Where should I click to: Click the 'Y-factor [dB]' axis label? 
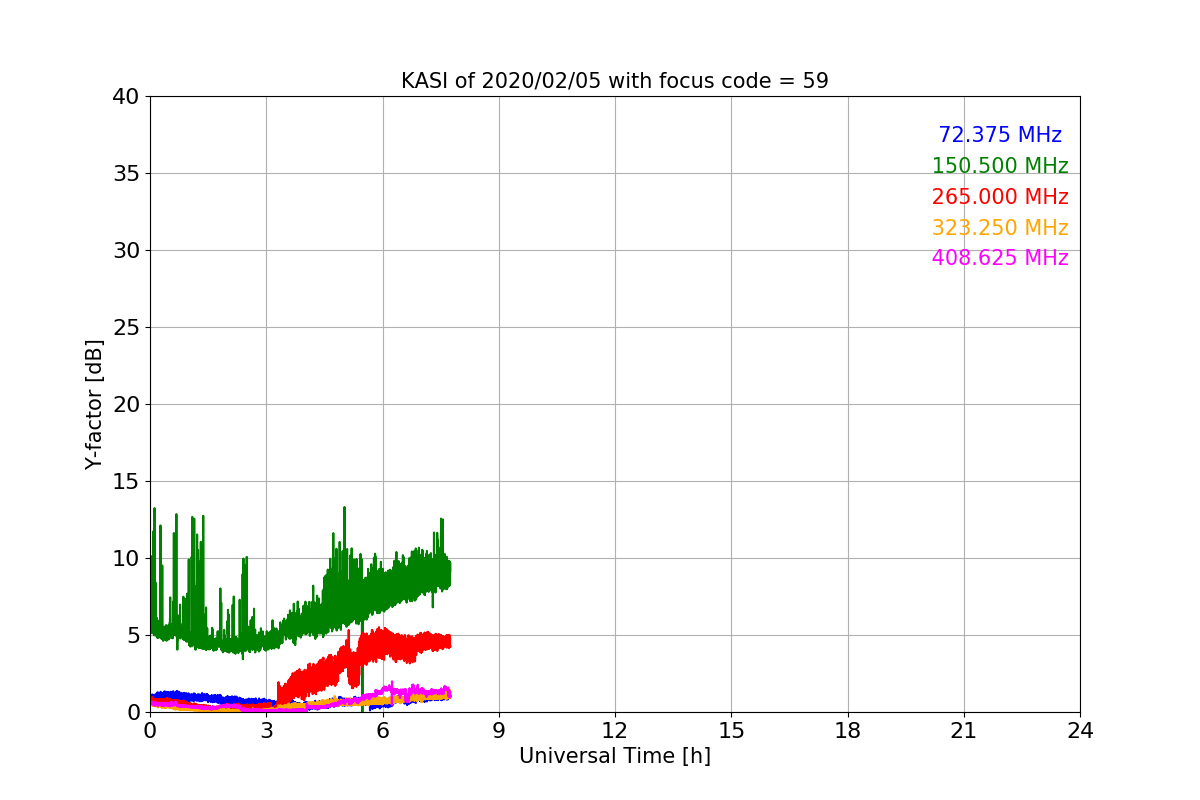(x=94, y=404)
